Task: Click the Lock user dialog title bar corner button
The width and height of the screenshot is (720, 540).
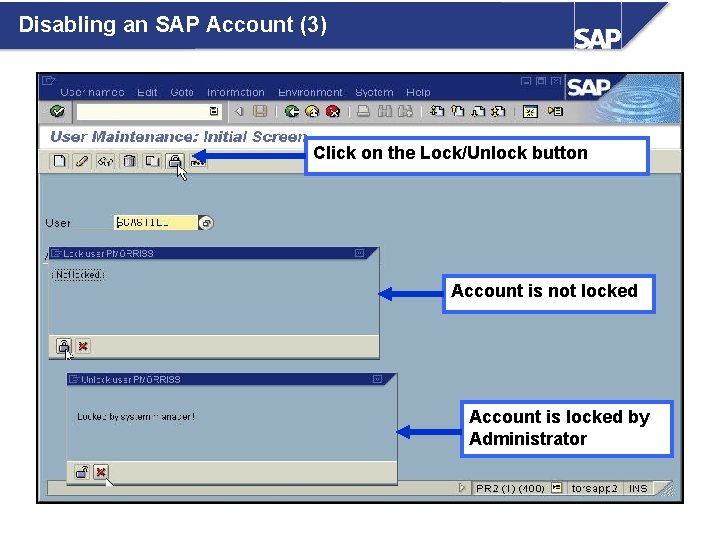Action: (360, 253)
